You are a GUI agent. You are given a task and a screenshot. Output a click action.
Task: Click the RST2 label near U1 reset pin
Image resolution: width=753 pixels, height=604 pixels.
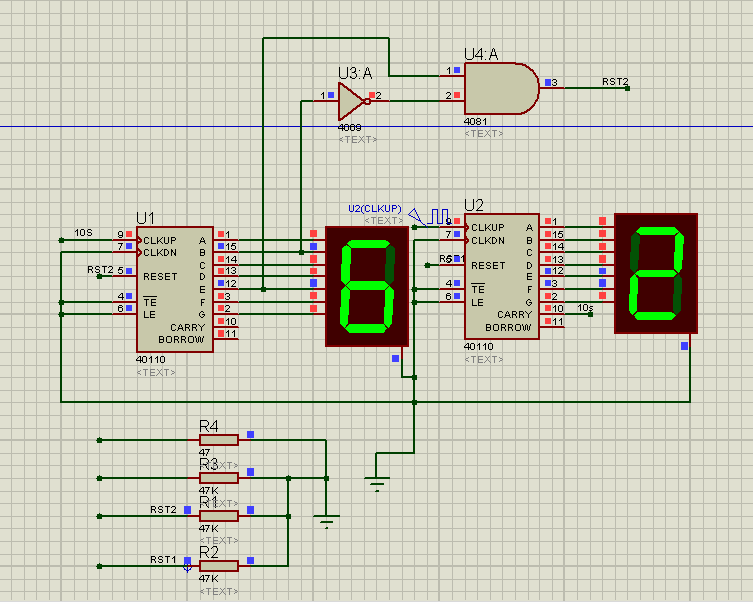[x=100, y=270]
